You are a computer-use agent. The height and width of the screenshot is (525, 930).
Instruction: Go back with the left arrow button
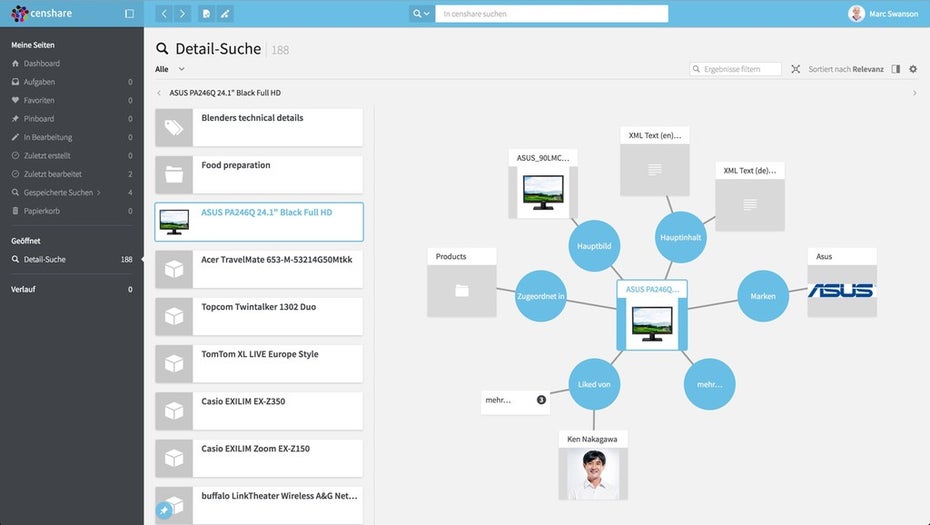click(x=164, y=14)
